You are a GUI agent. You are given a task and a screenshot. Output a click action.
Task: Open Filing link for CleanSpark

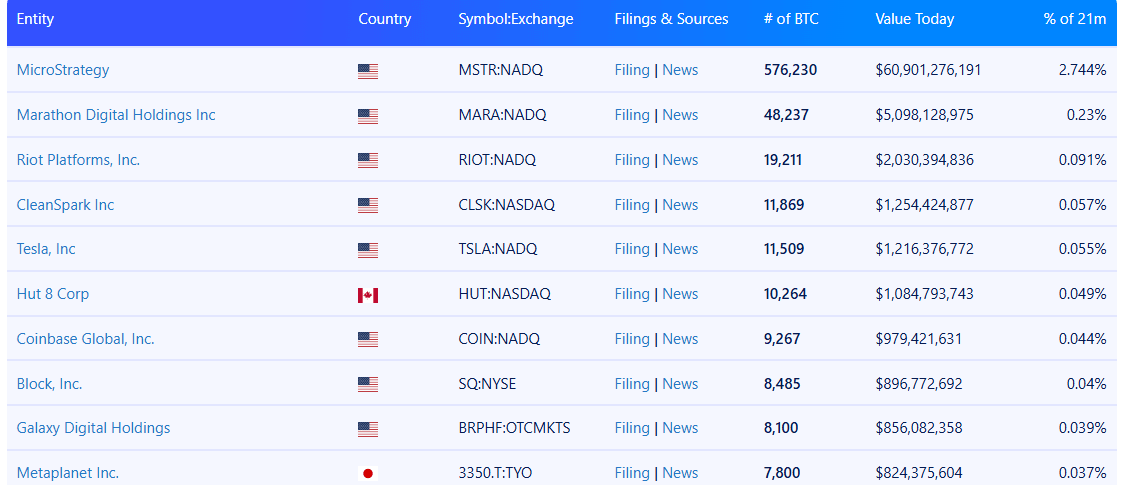pyautogui.click(x=632, y=204)
